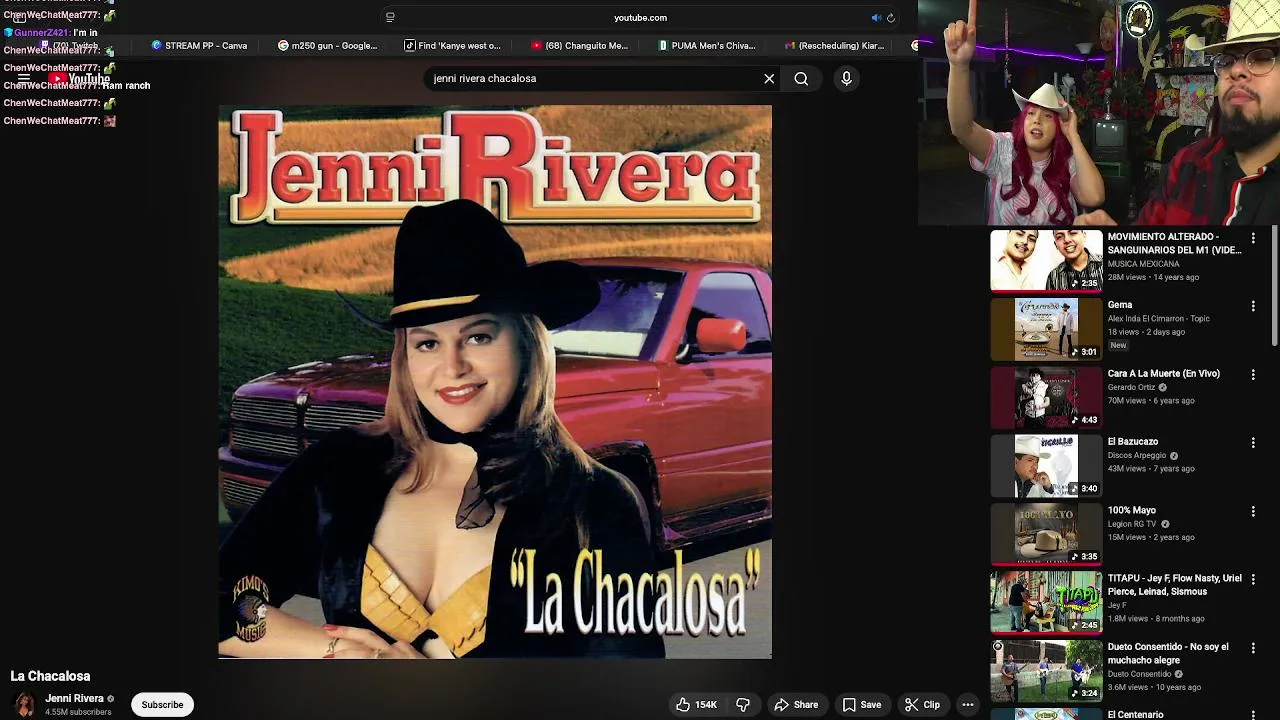1280x720 pixels.
Task: Share the La Chacalosa video
Action: click(796, 704)
